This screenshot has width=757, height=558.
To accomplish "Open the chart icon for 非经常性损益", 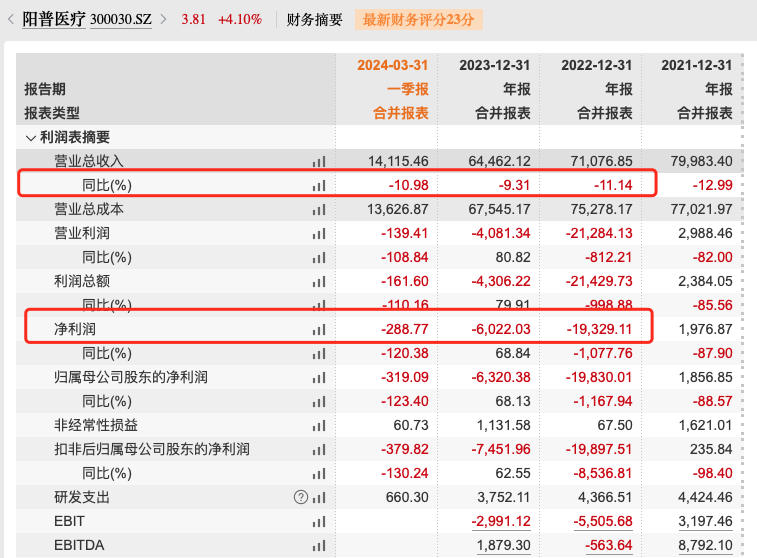I will (319, 425).
